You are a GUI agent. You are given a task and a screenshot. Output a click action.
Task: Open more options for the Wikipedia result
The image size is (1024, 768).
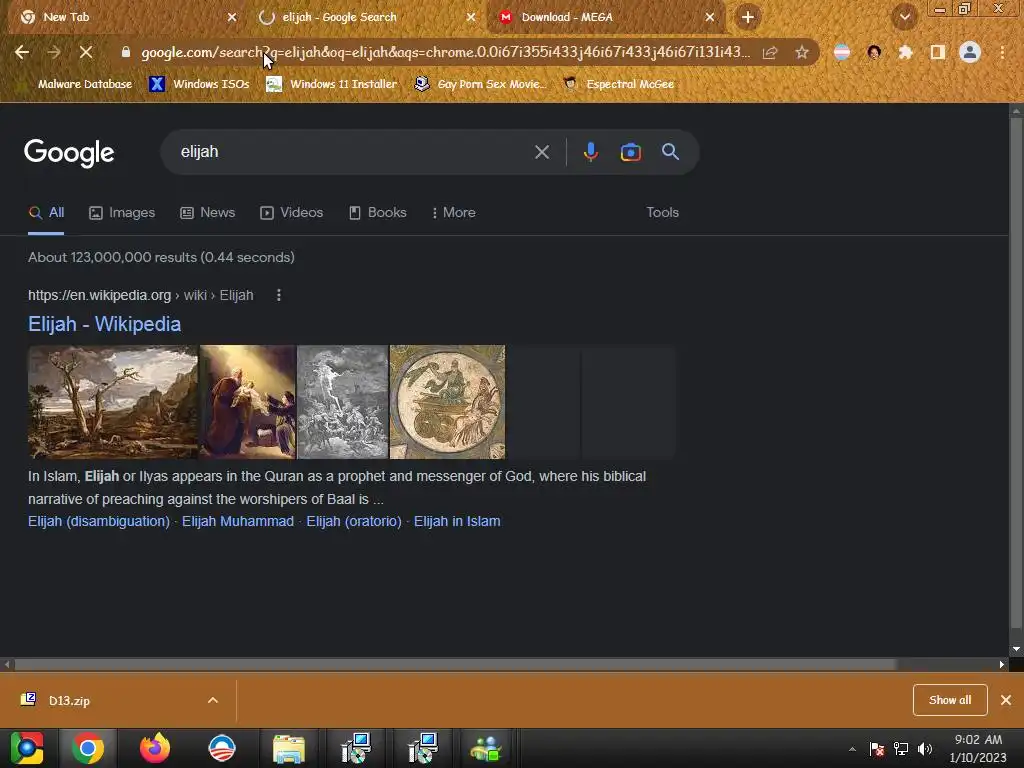pyautogui.click(x=279, y=295)
